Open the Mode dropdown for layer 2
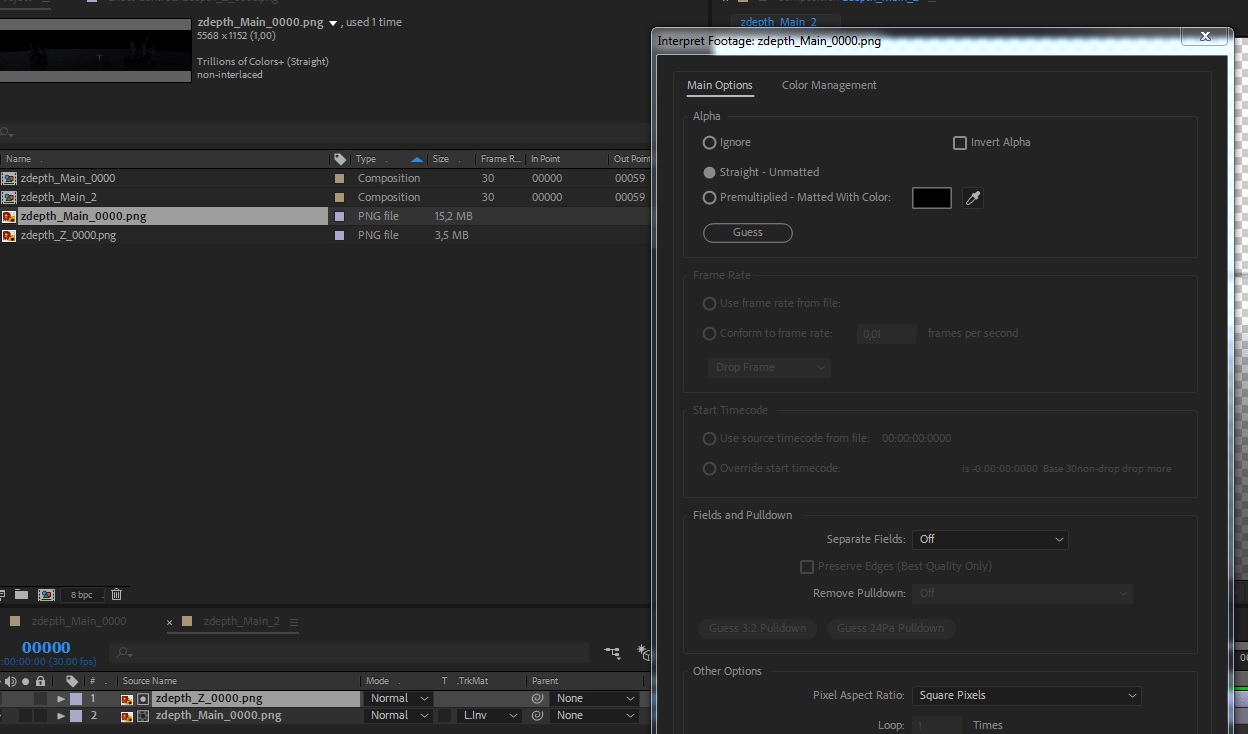The height and width of the screenshot is (734, 1248). click(399, 715)
